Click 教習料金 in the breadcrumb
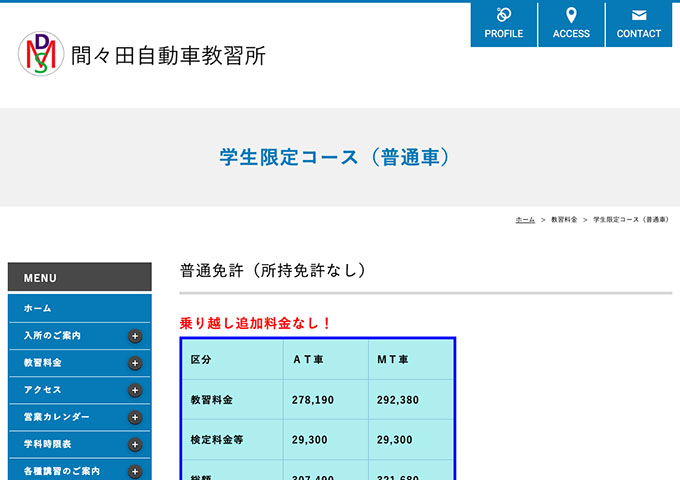The height and width of the screenshot is (480, 680). [564, 219]
